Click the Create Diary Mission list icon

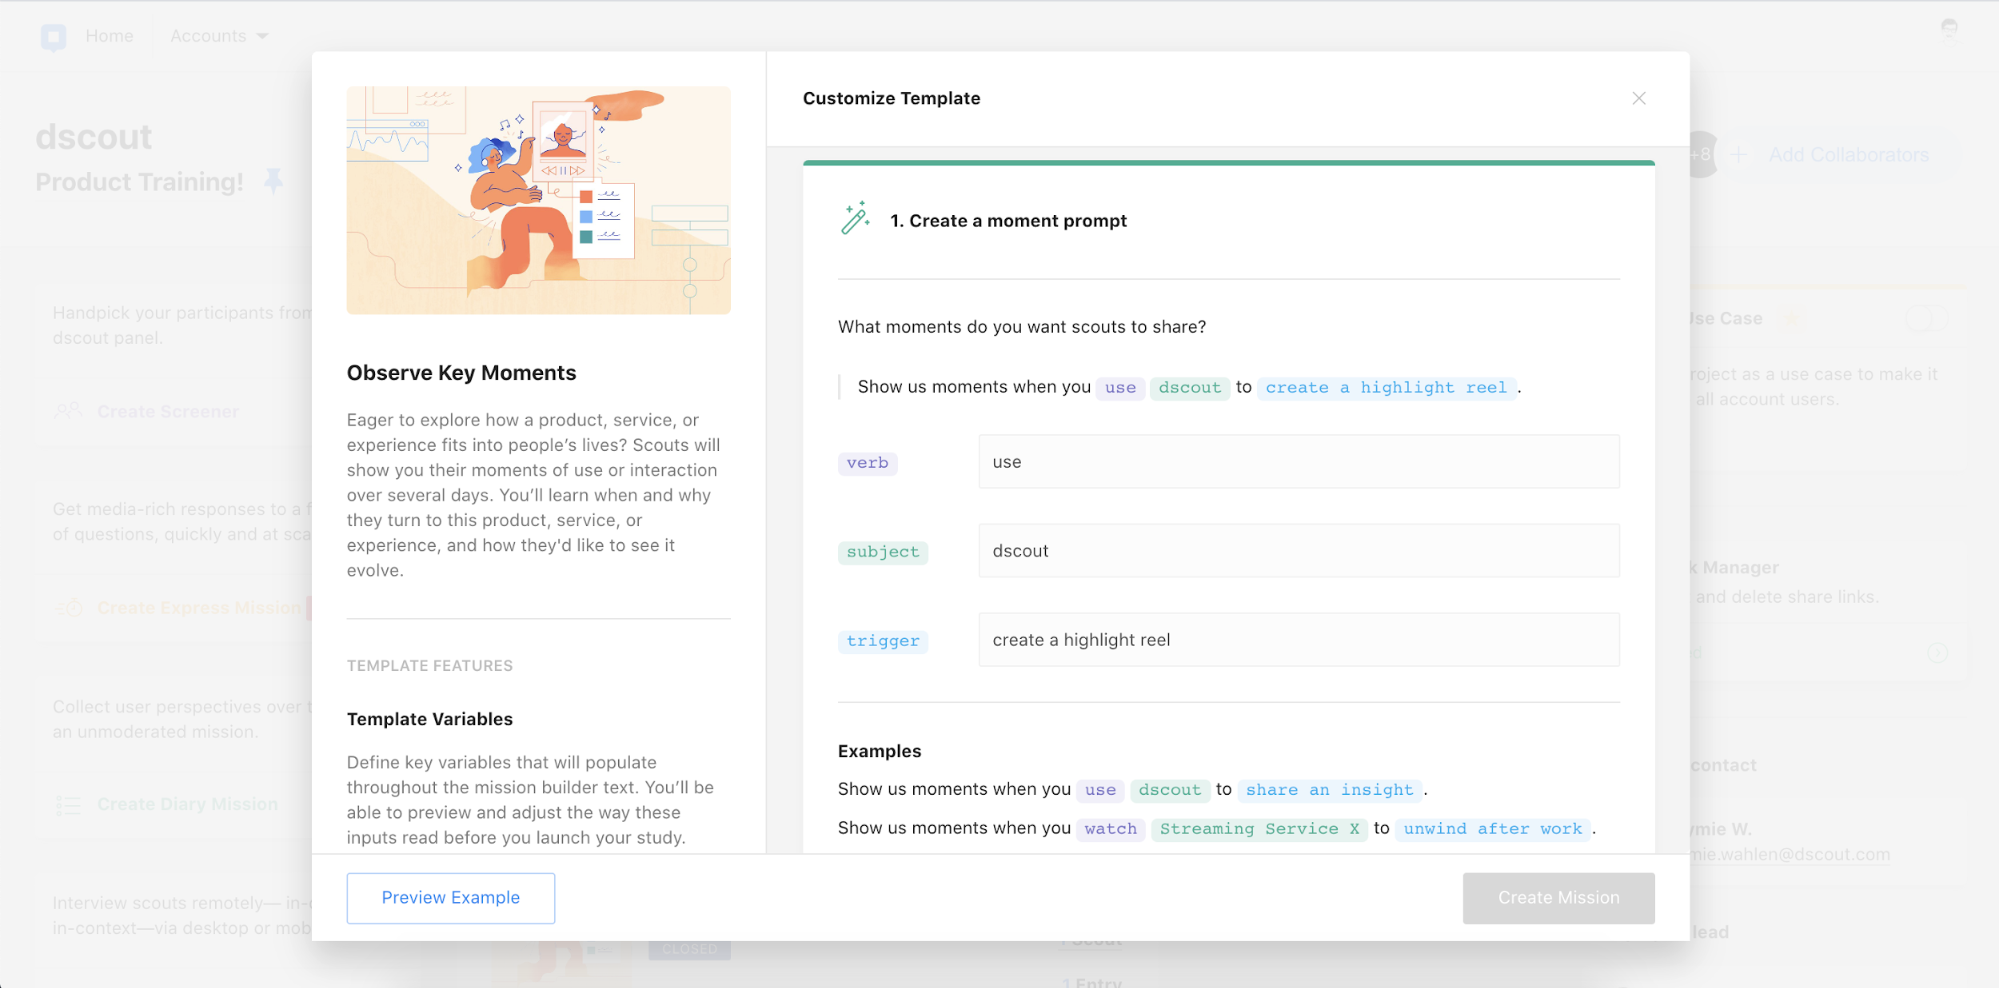[68, 805]
